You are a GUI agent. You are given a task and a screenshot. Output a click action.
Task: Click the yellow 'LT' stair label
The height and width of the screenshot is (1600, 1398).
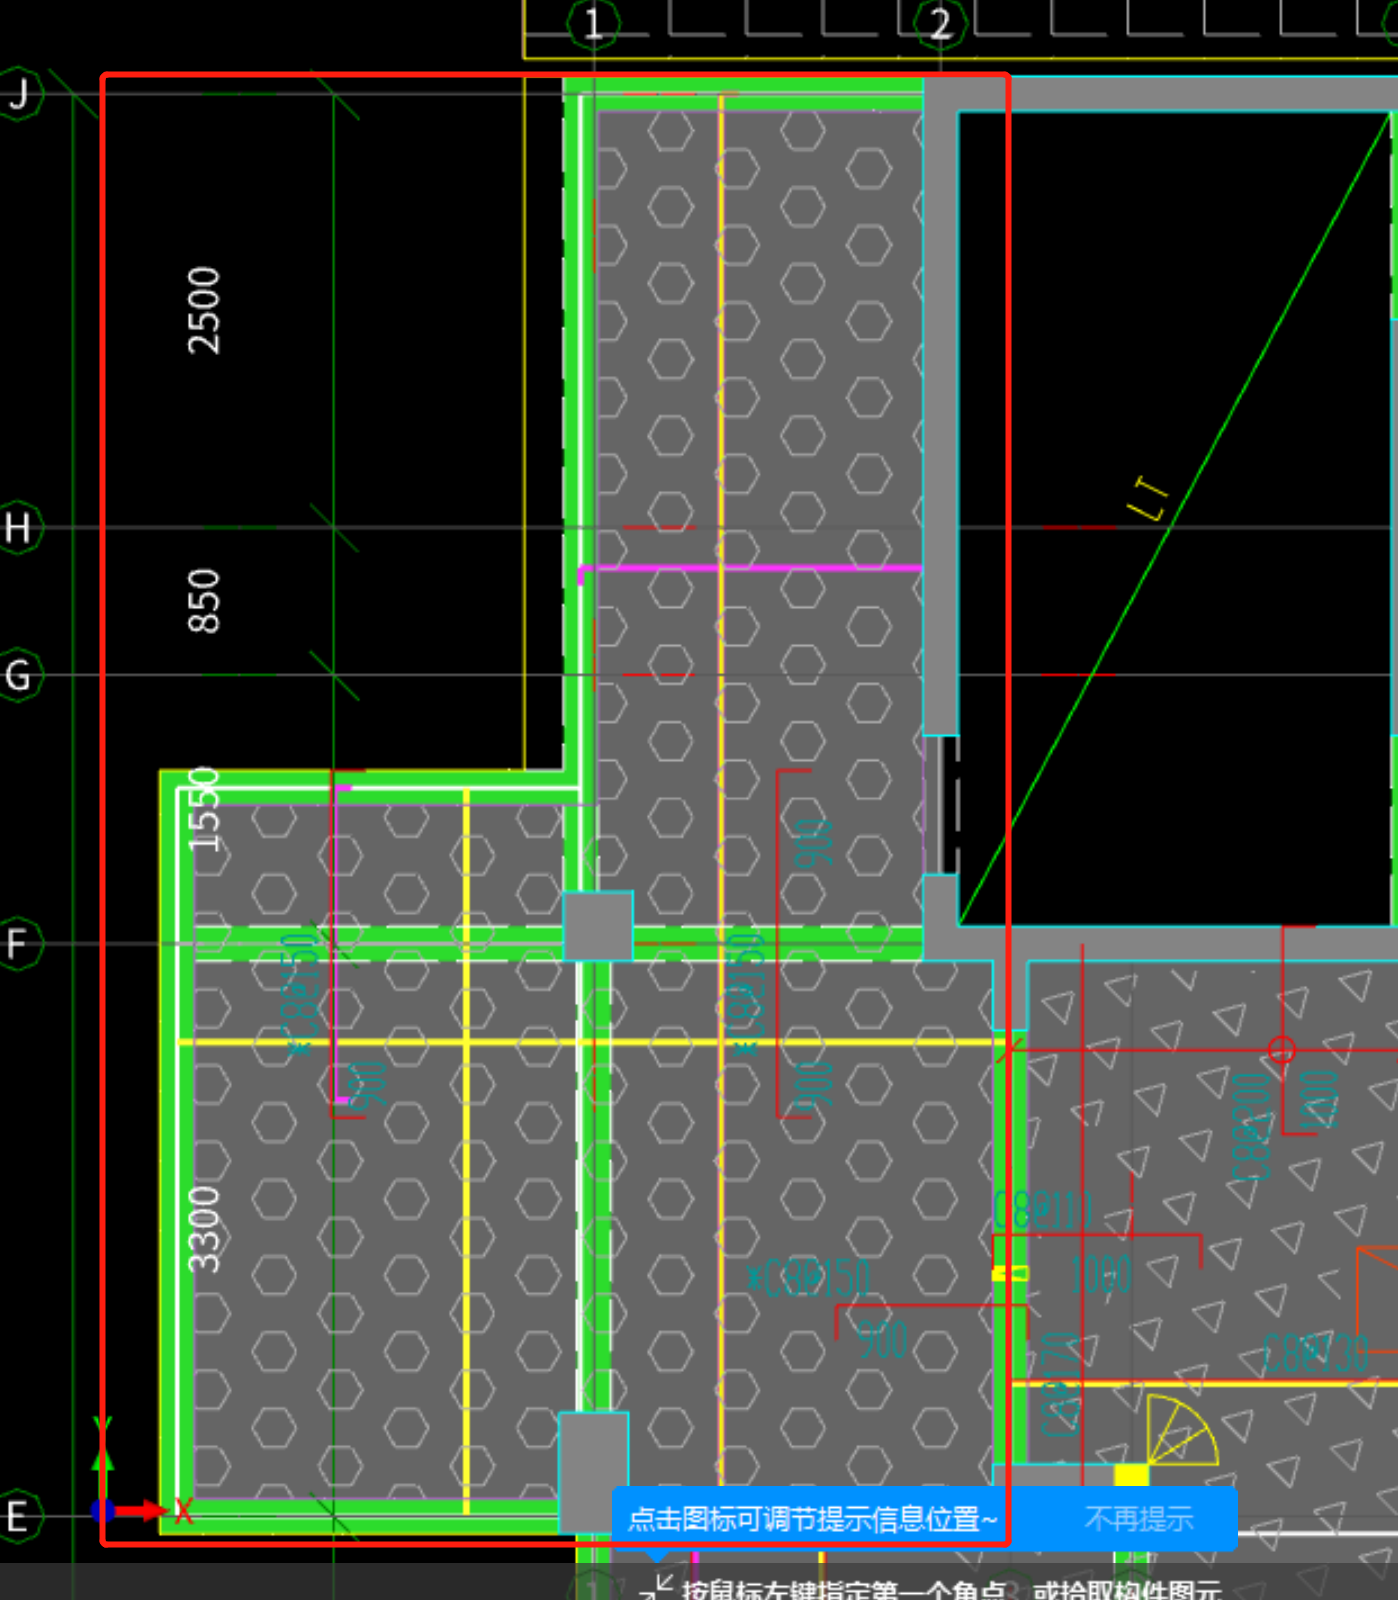(x=1148, y=499)
